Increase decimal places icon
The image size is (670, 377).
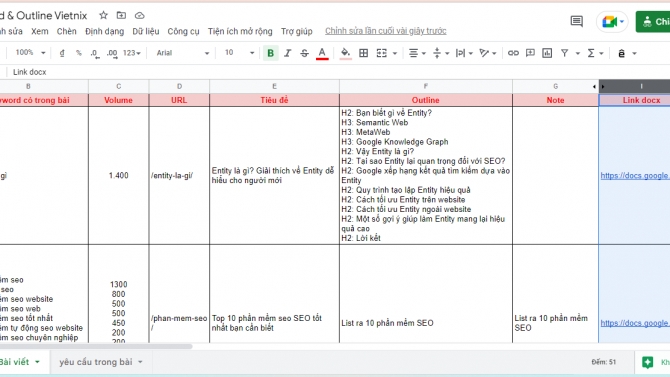[x=112, y=53]
